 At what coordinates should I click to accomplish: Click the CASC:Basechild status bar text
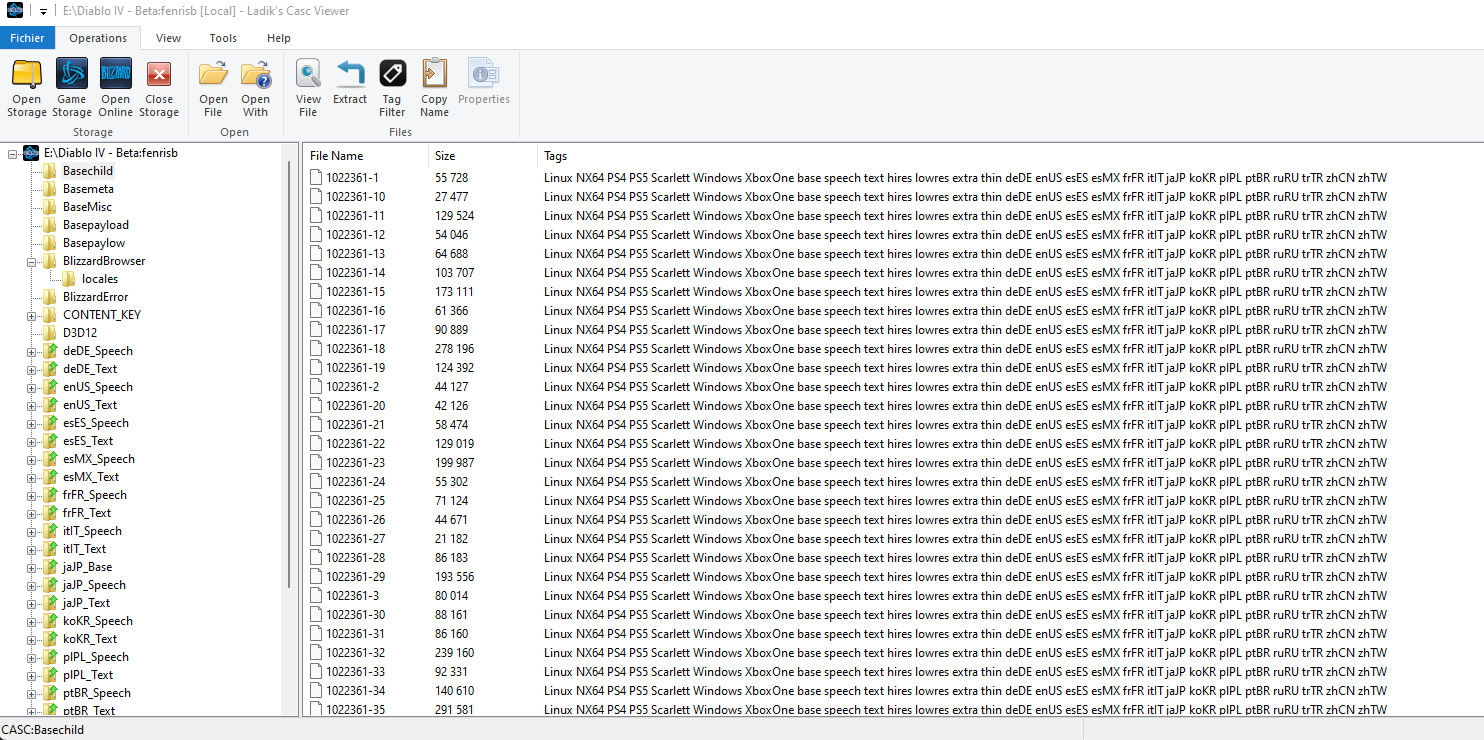pyautogui.click(x=43, y=730)
